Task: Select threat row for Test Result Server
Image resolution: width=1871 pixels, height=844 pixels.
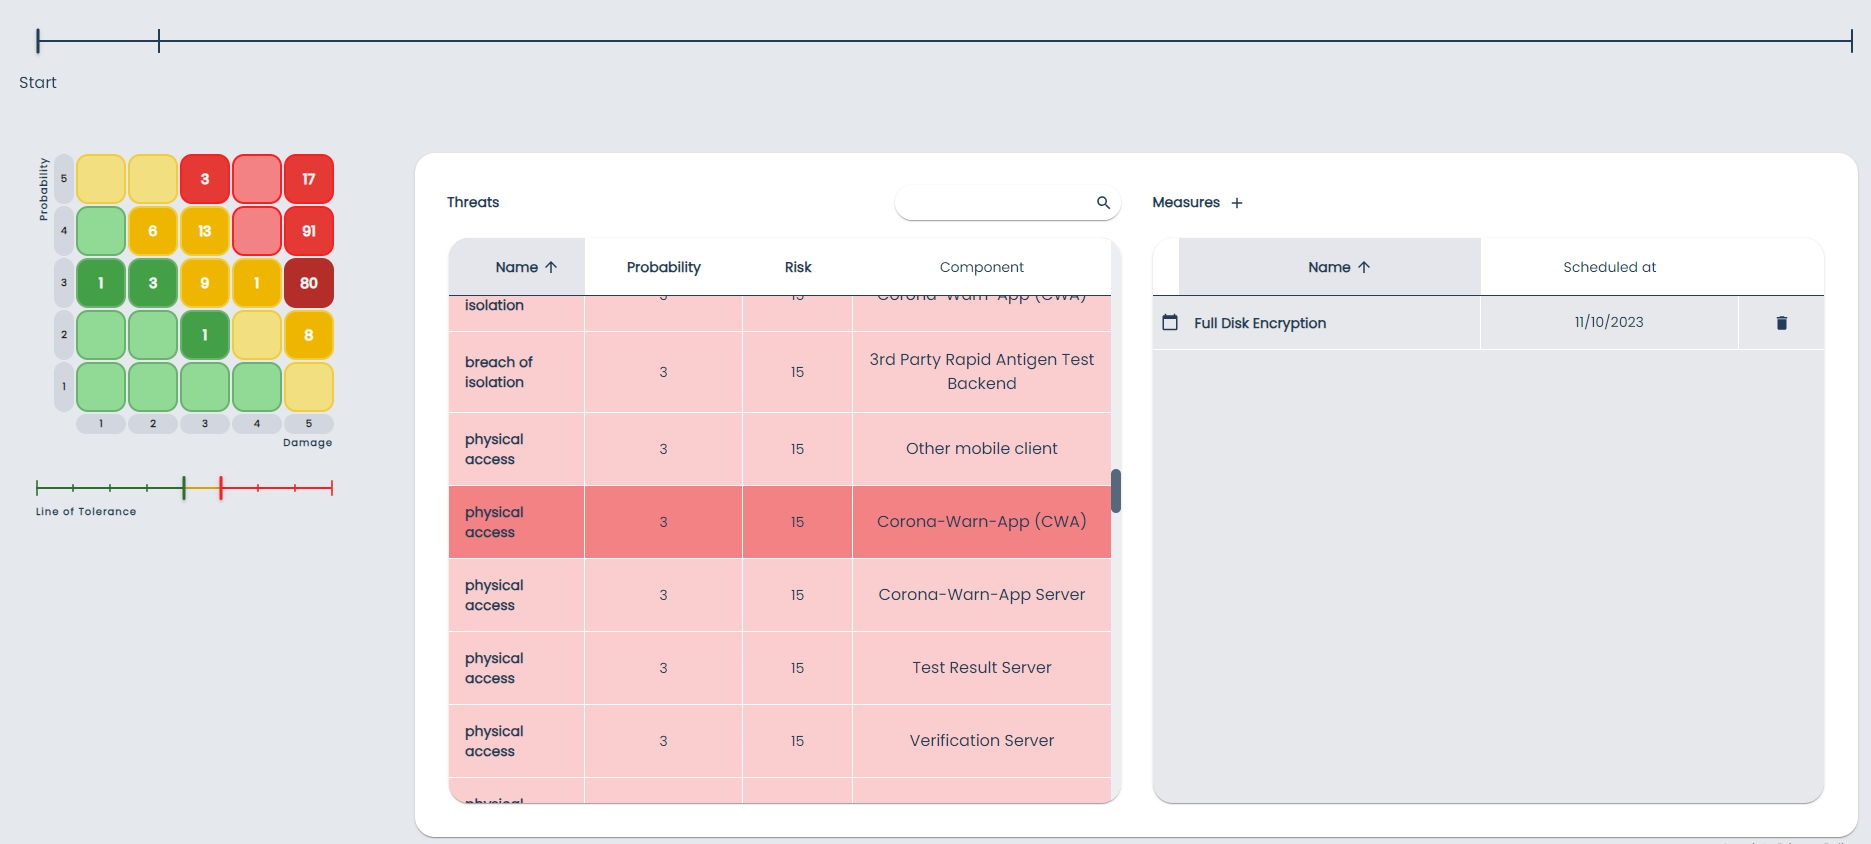Action: [x=780, y=668]
